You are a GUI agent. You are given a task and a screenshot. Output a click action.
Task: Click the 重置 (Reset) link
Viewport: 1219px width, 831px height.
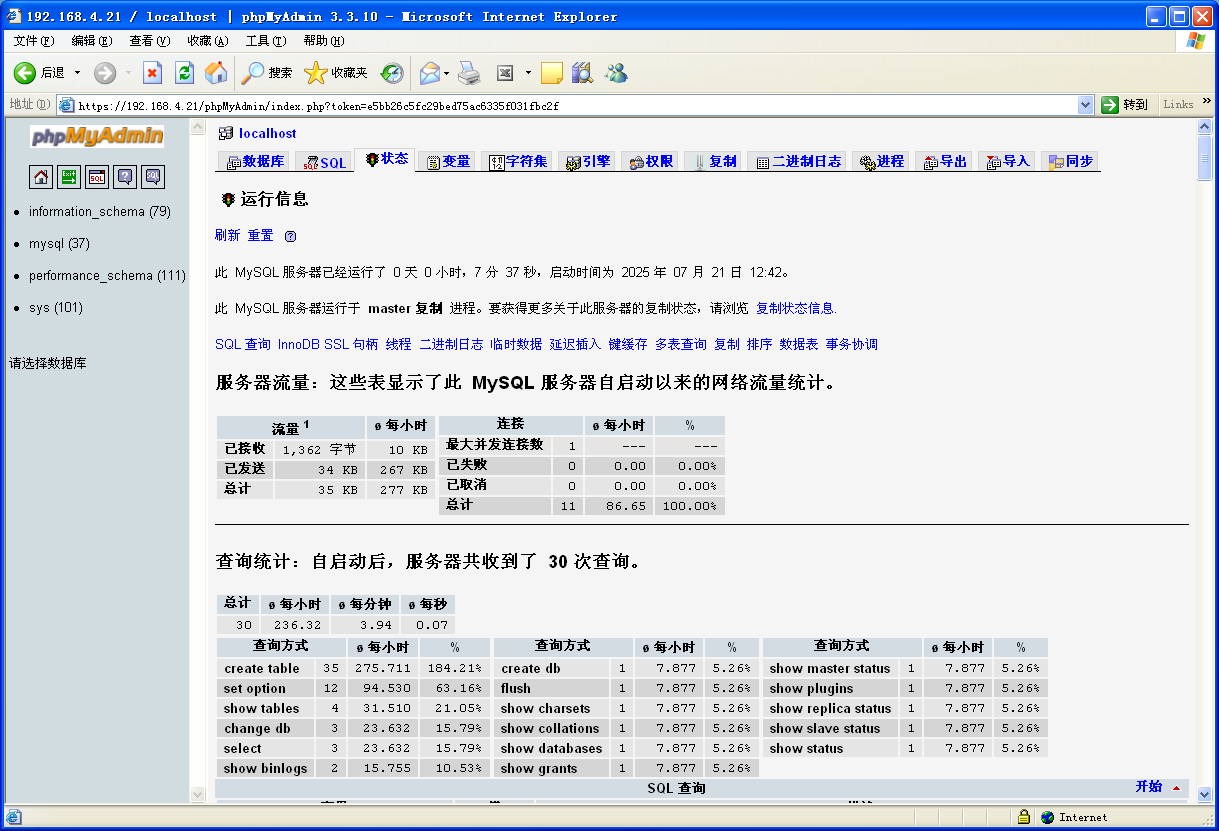[x=261, y=236]
